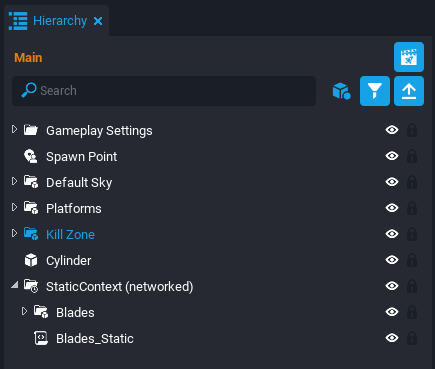
Task: Lock the Platforms folder
Action: point(412,208)
